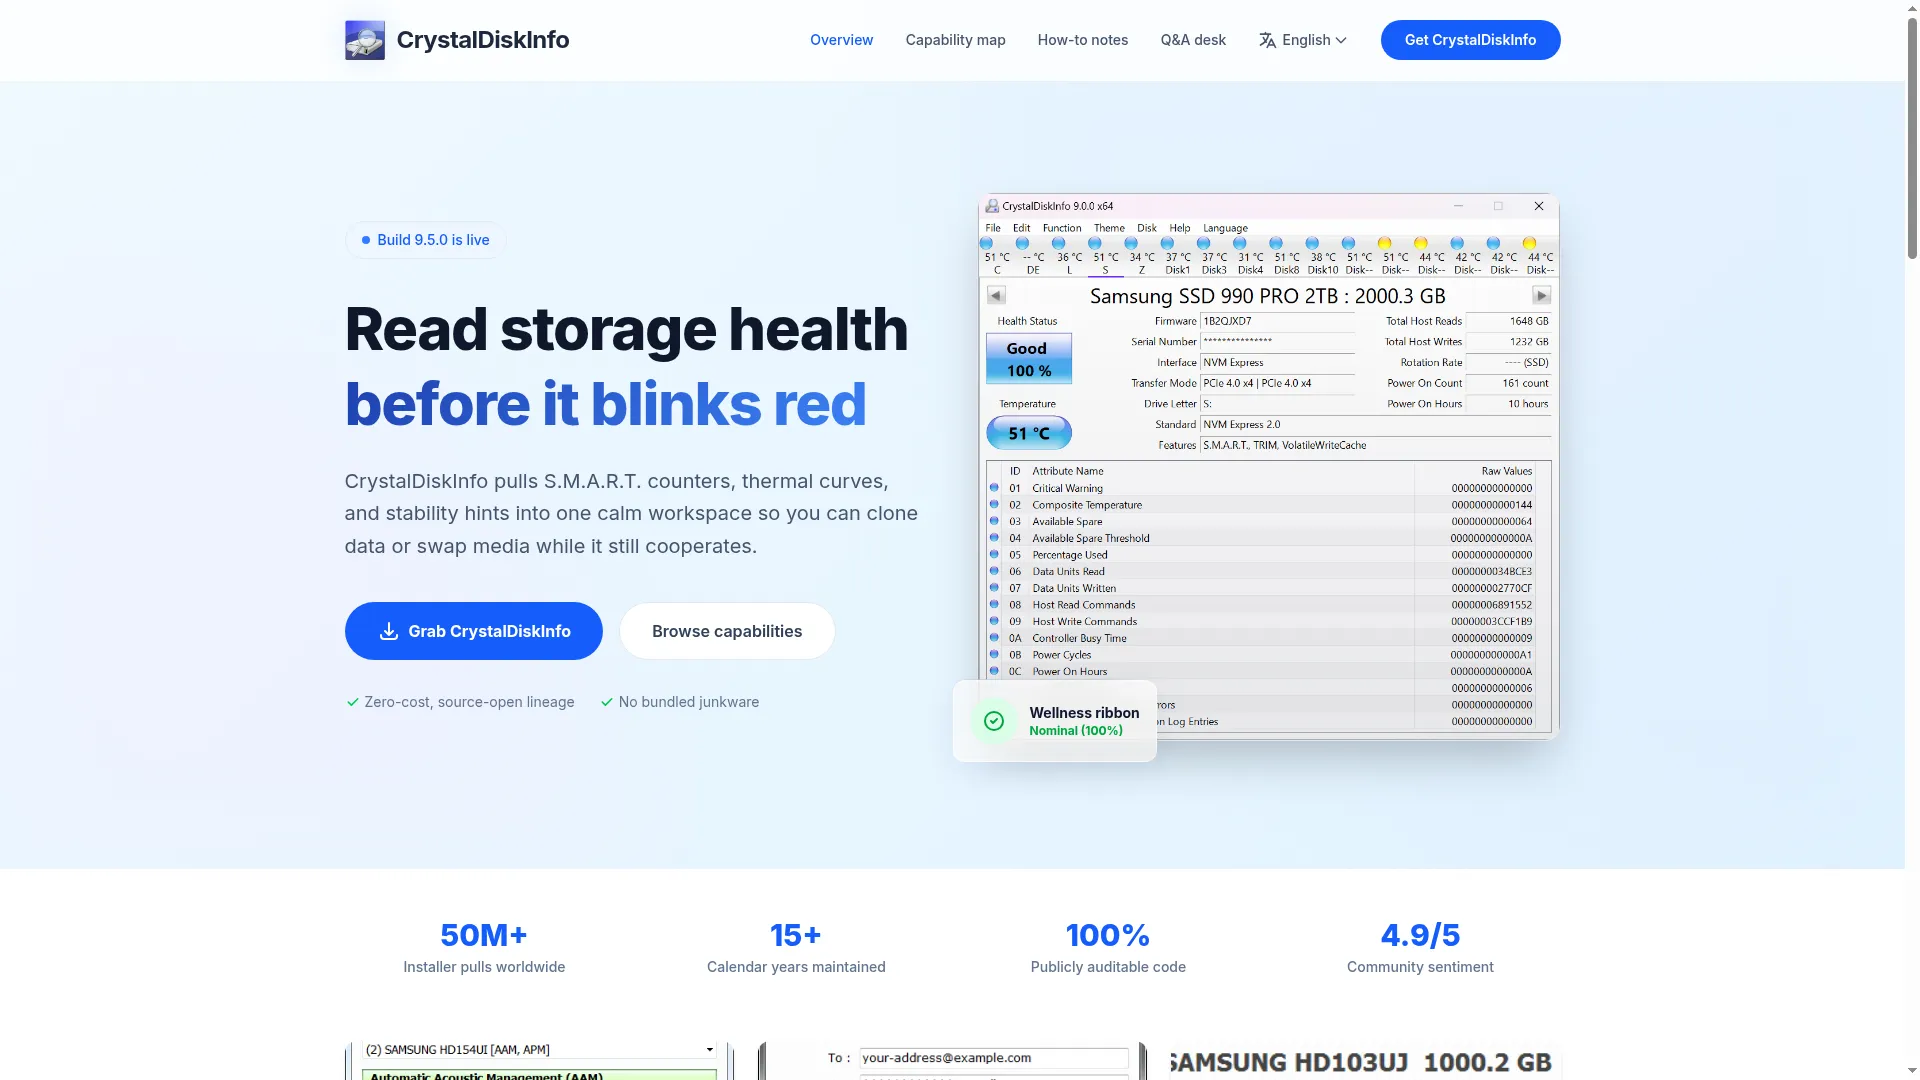Click the Wellness ribbon check icon
Image resolution: width=1920 pixels, height=1080 pixels.
(x=994, y=721)
